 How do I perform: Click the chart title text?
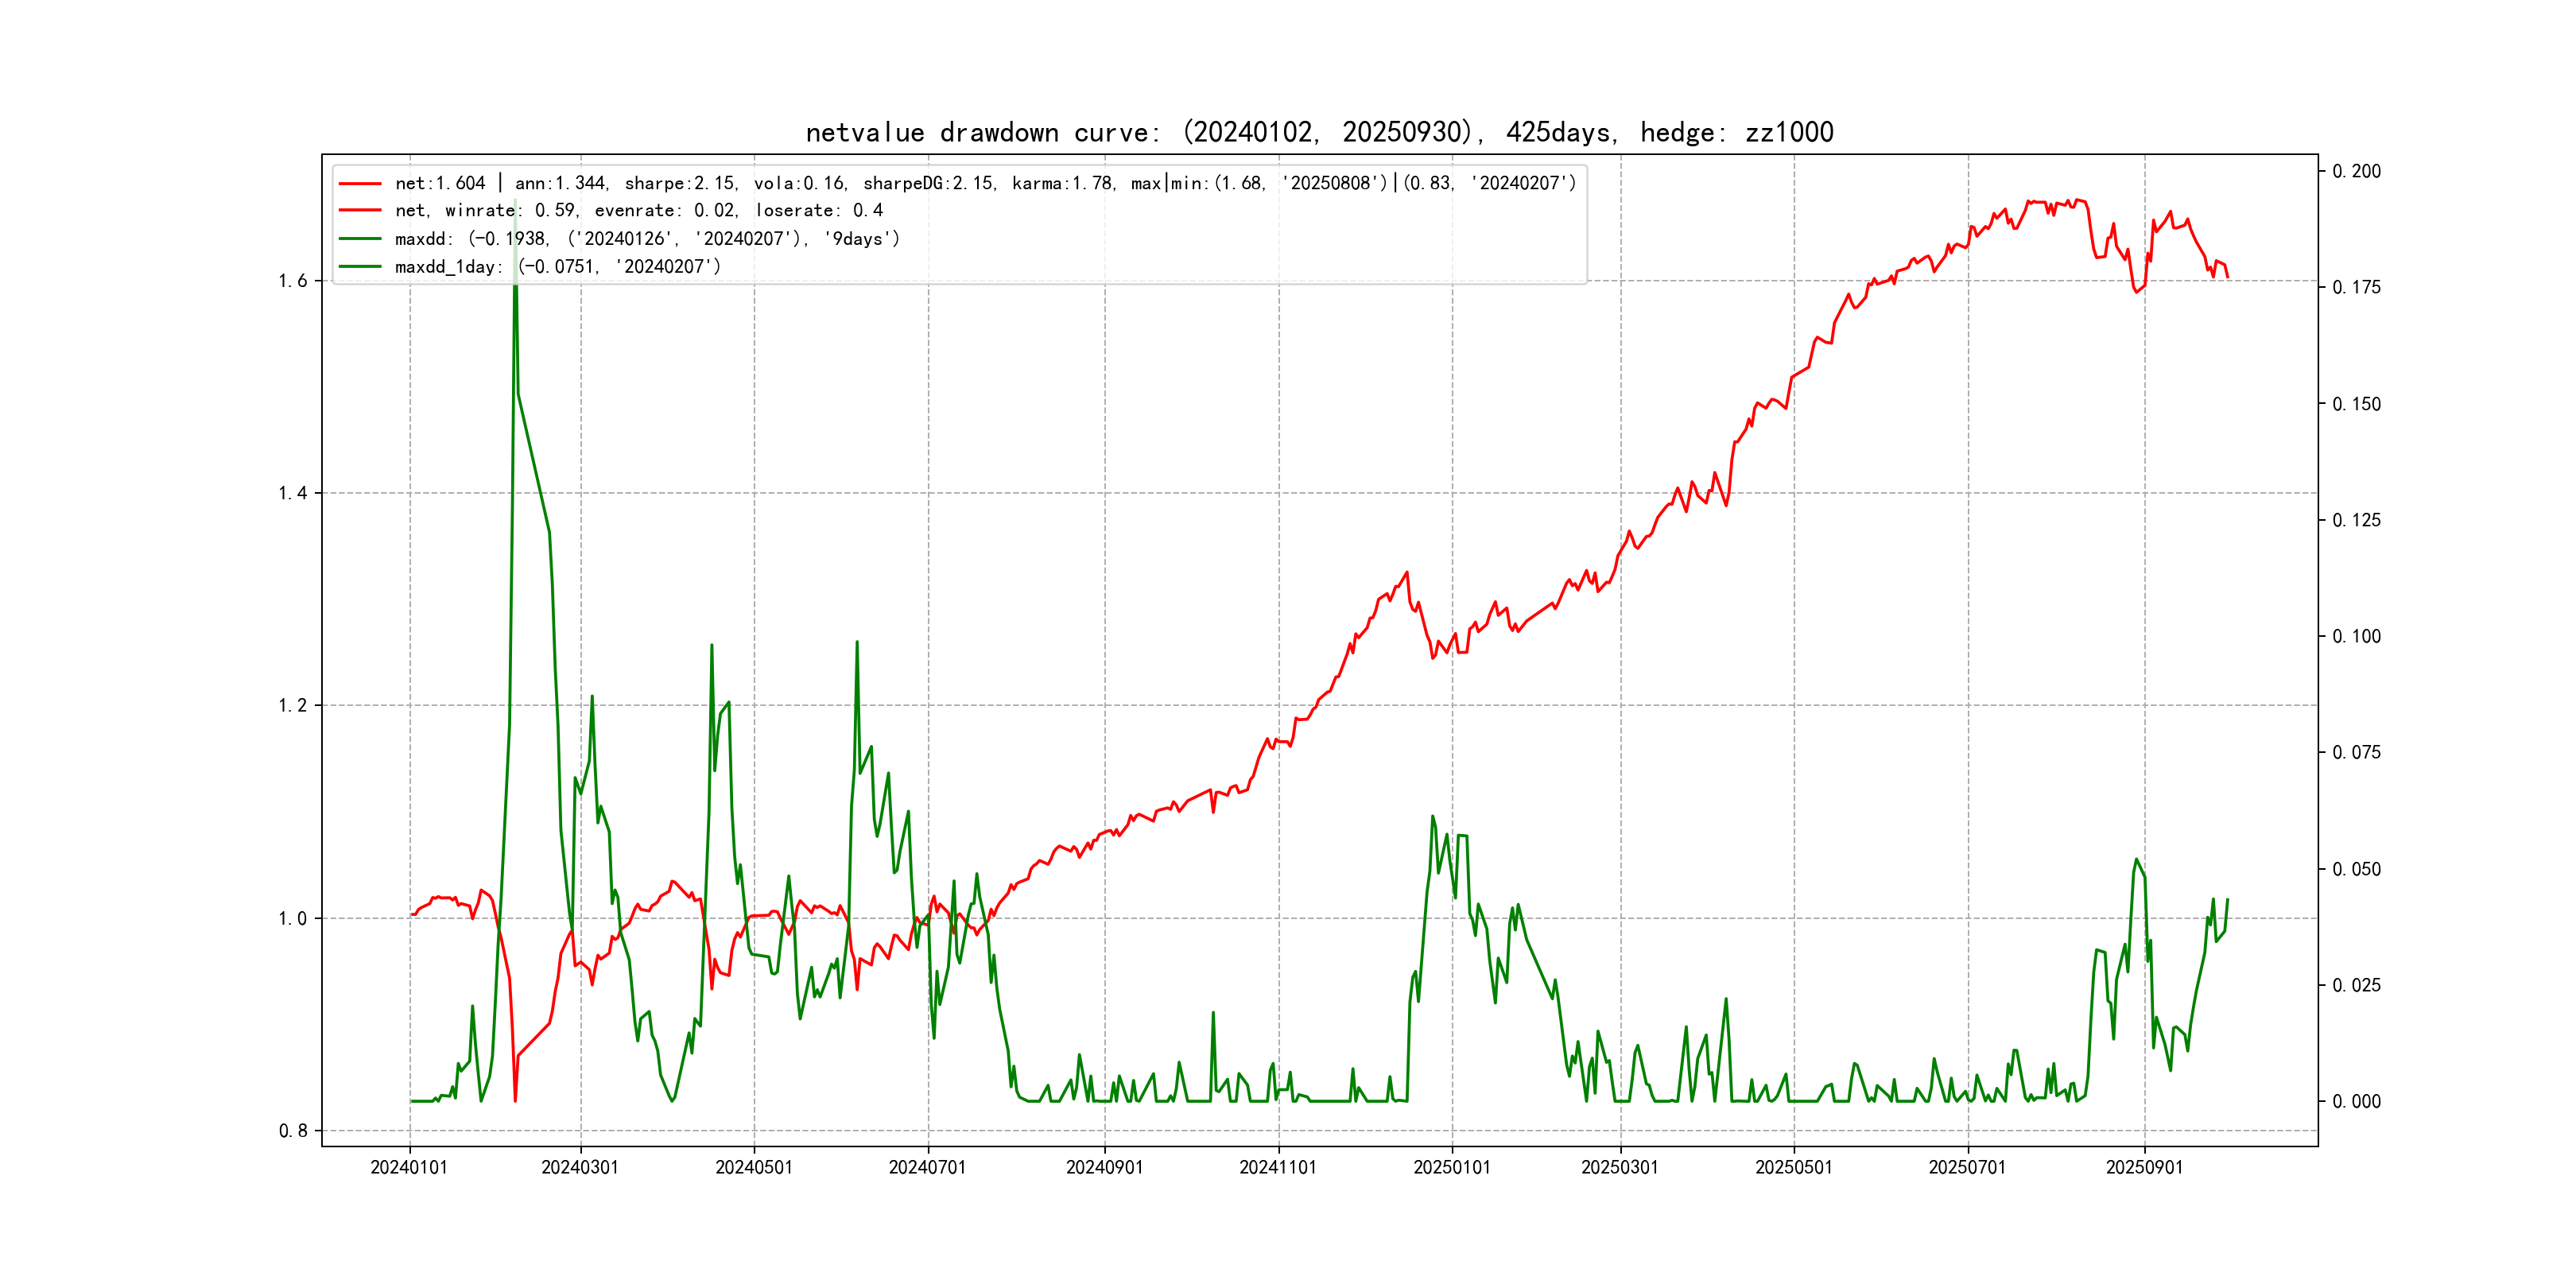click(x=1319, y=132)
